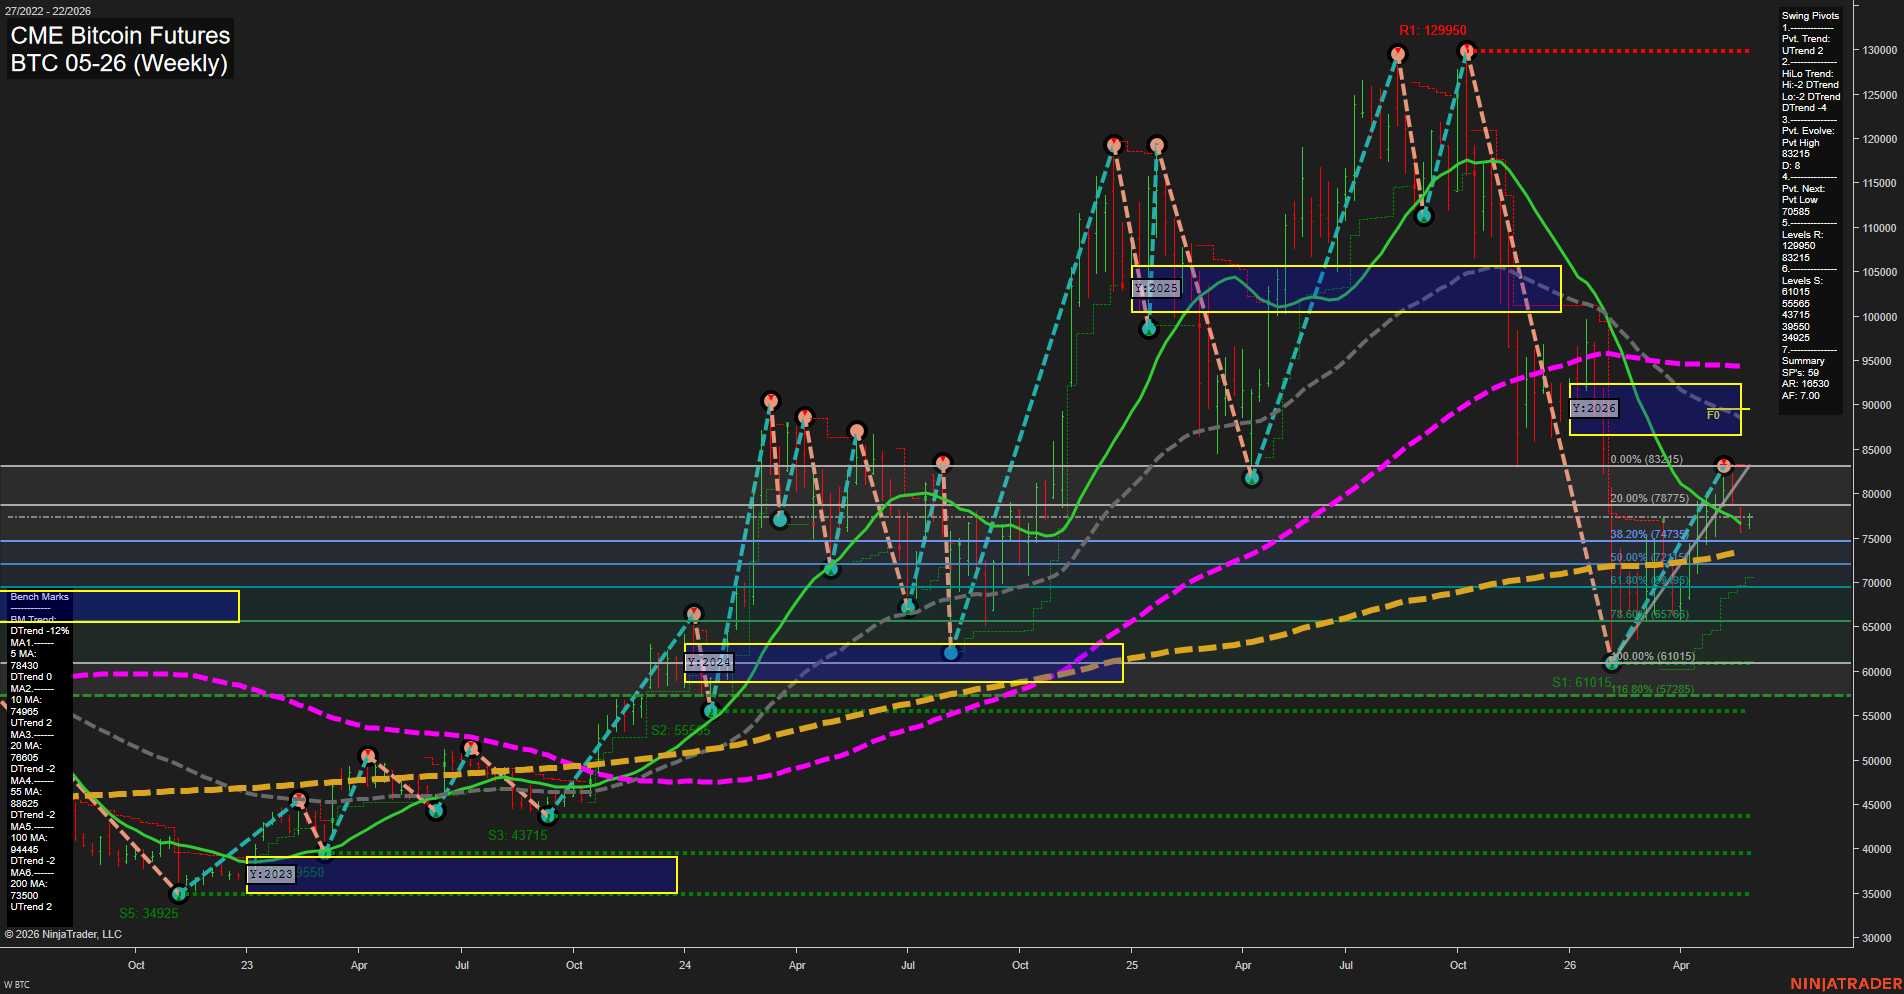Screen dimensions: 1904x994
Task: Click the 'Swing Pivots' panel heading
Action: click(1810, 16)
